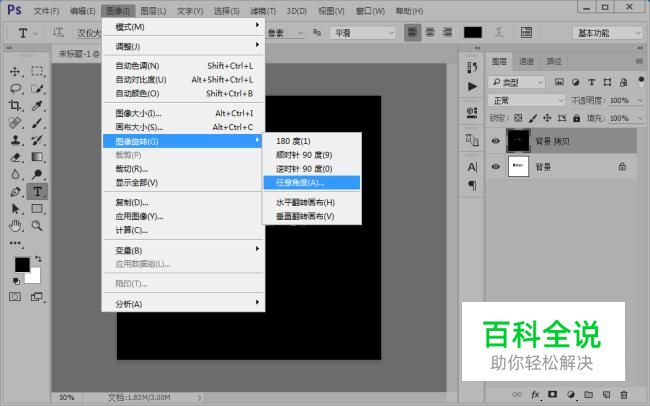The width and height of the screenshot is (650, 406).
Task: Change screen mode icon in toolbox
Action: 37,297
